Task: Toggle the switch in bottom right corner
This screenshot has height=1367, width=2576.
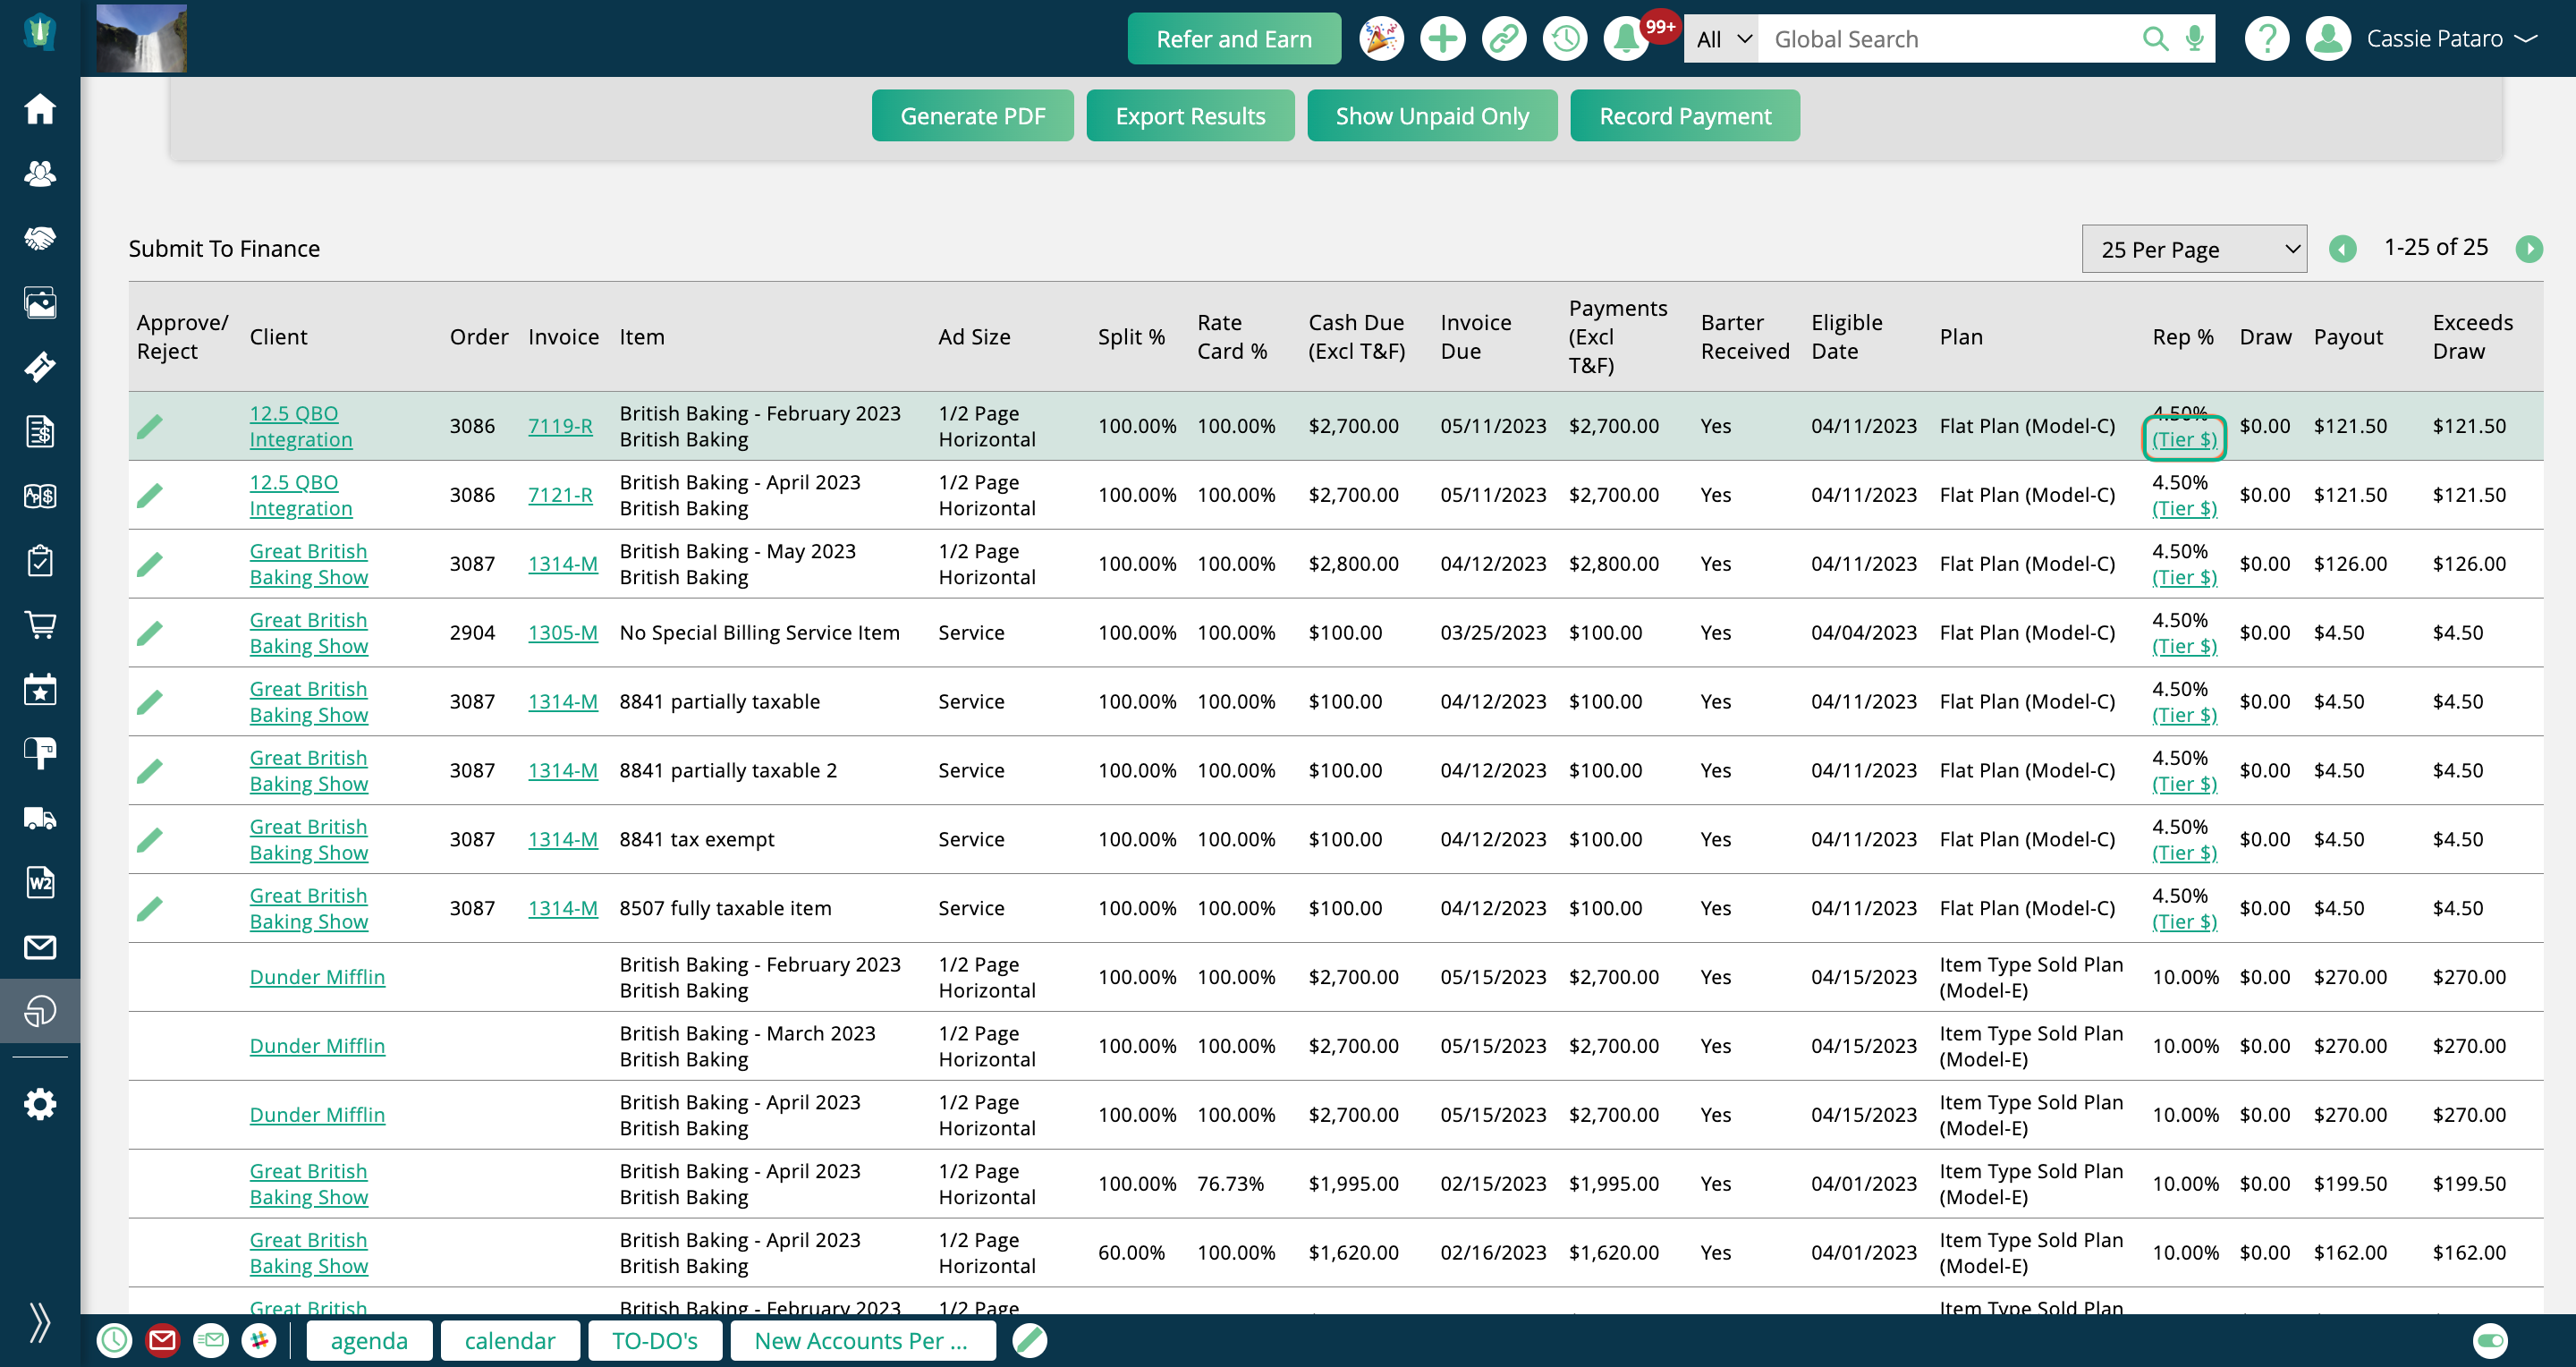Action: click(x=2490, y=1340)
